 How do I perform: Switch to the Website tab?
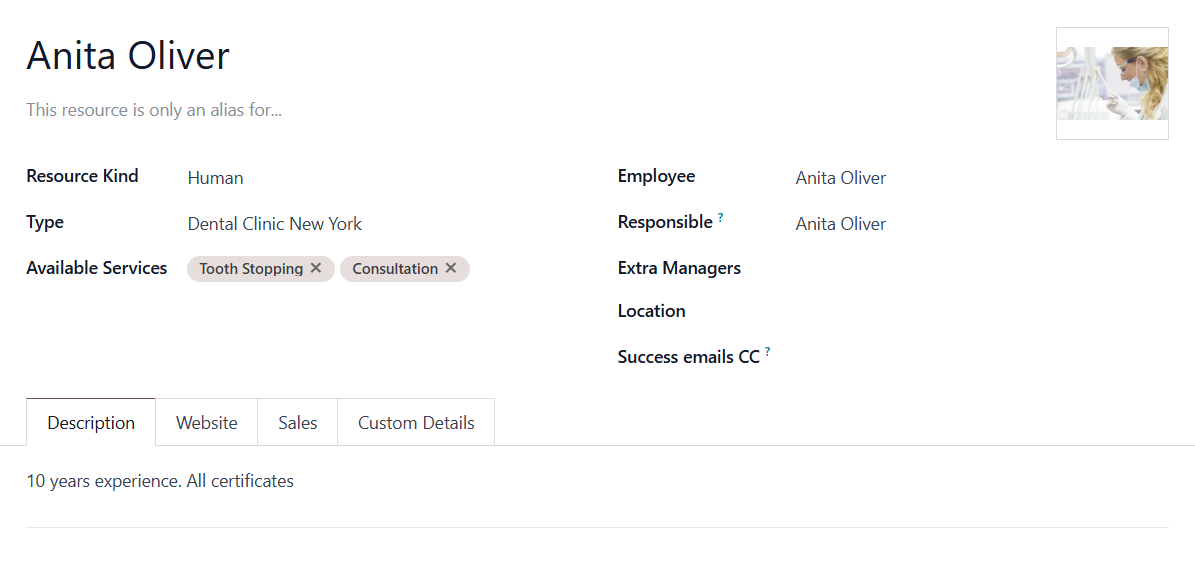tap(207, 422)
